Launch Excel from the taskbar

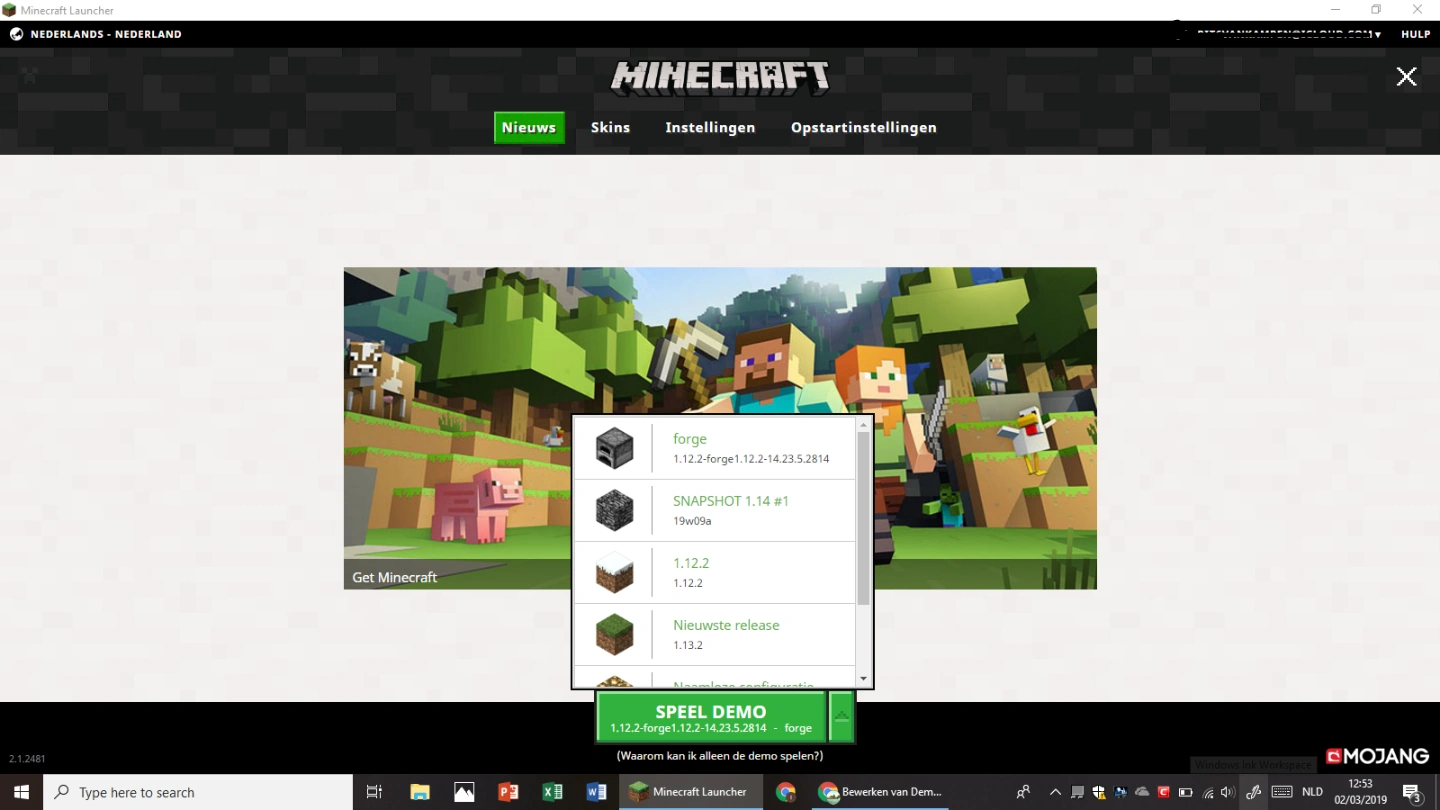[x=552, y=792]
